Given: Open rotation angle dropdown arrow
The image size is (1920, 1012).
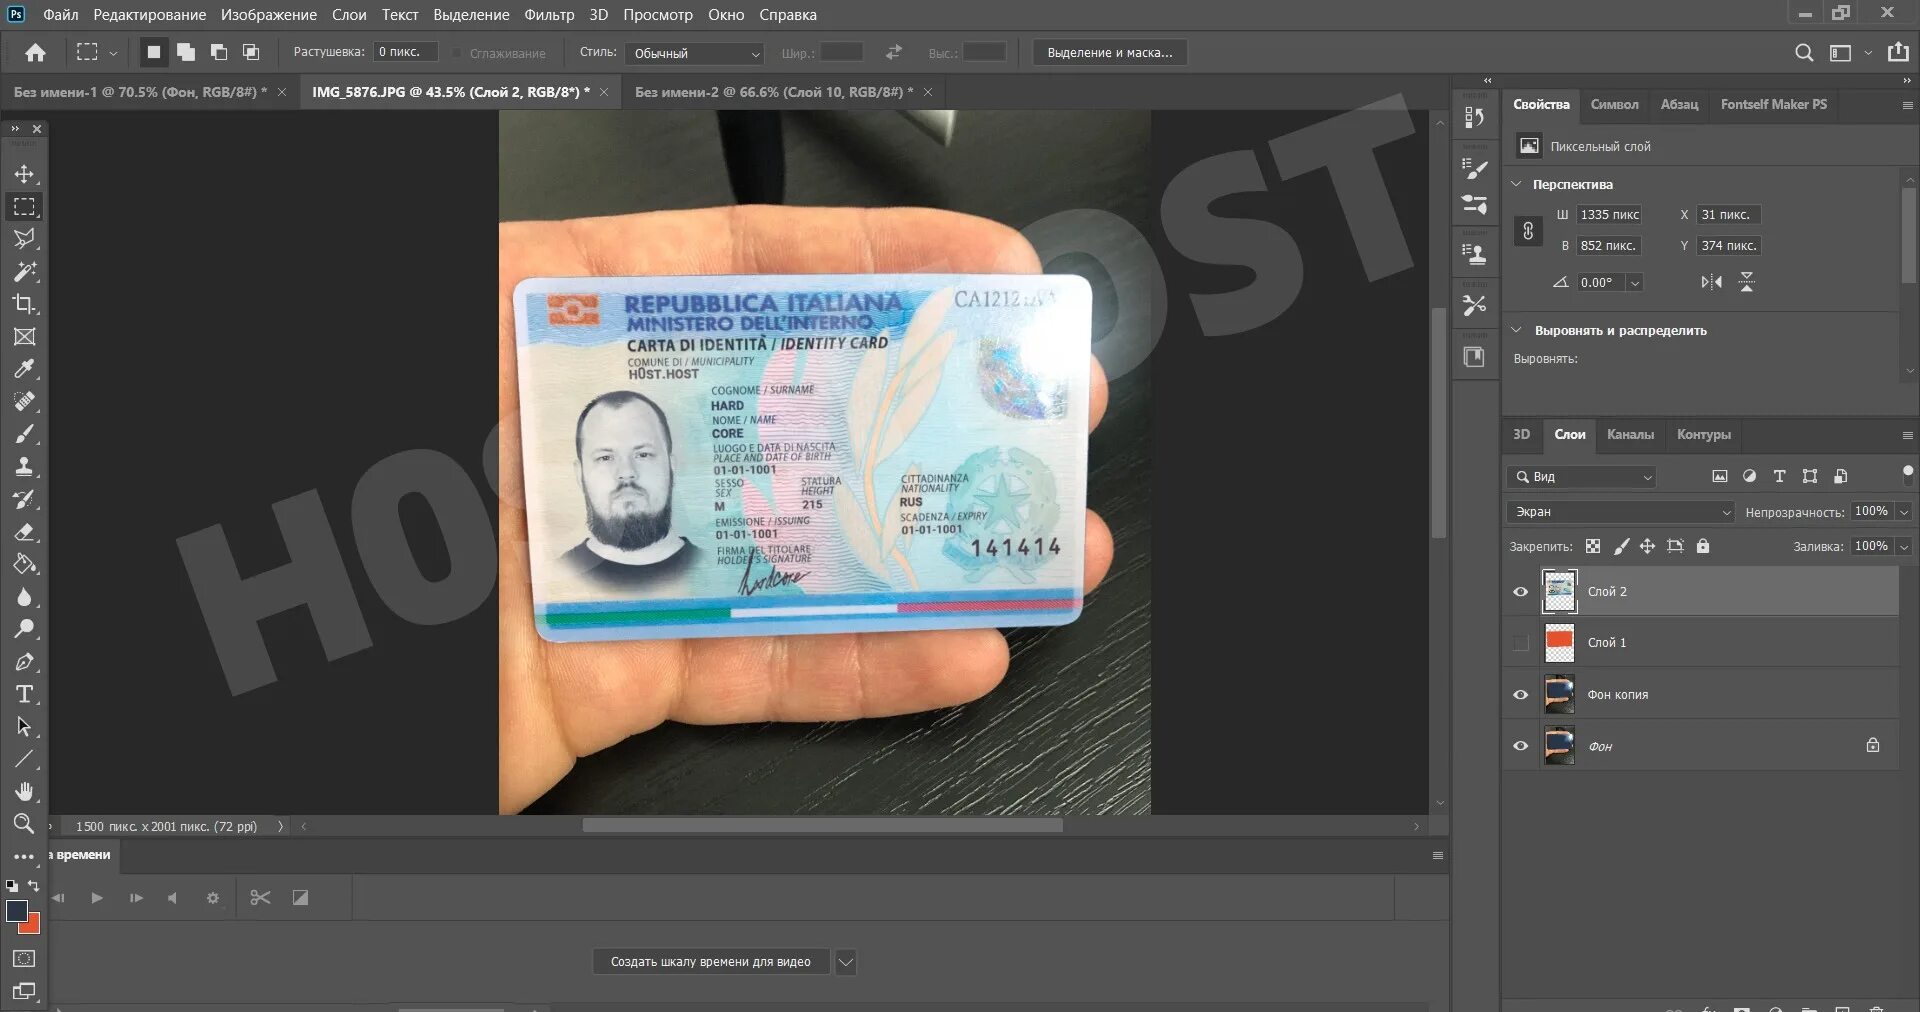Looking at the screenshot, I should tap(1635, 283).
